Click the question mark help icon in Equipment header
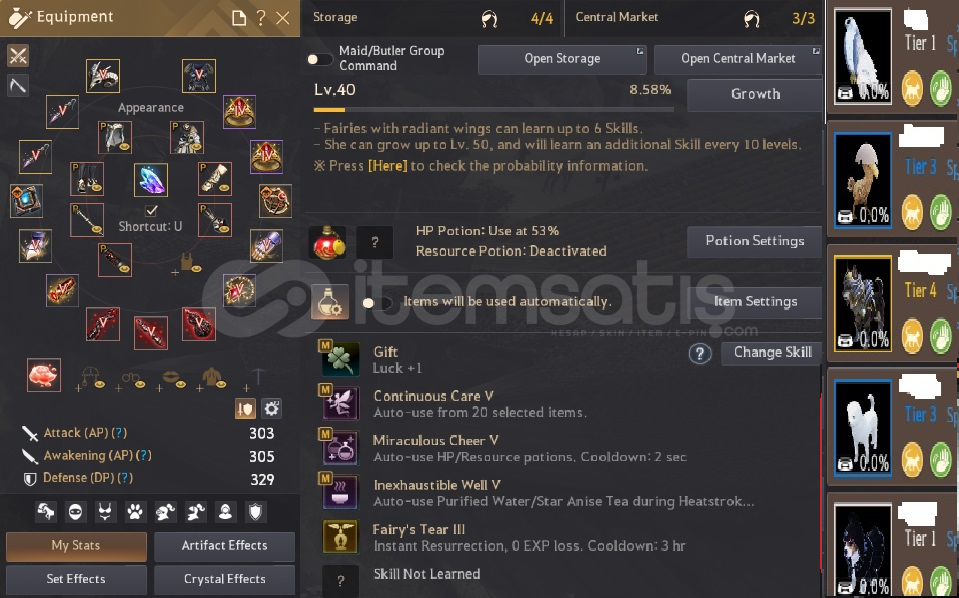This screenshot has height=598, width=959. (261, 18)
